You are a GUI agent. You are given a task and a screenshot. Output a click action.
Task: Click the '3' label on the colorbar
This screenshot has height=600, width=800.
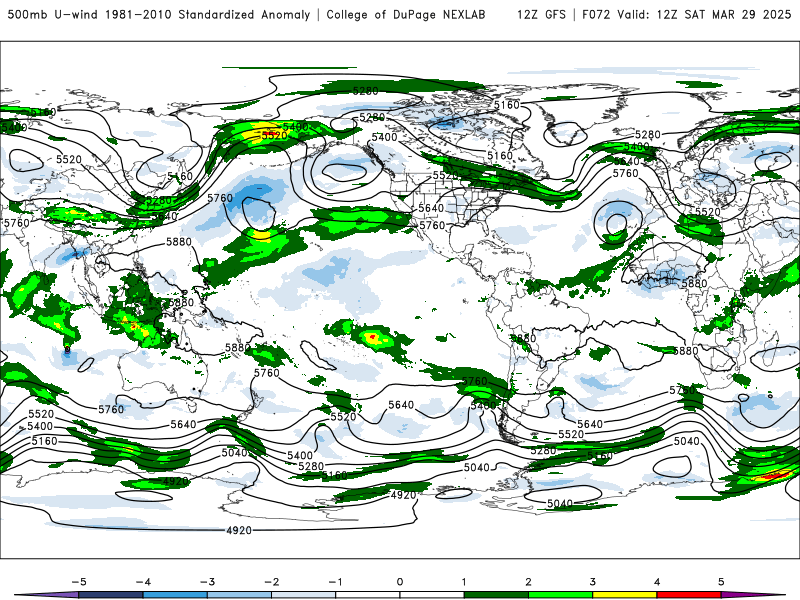coord(592,582)
